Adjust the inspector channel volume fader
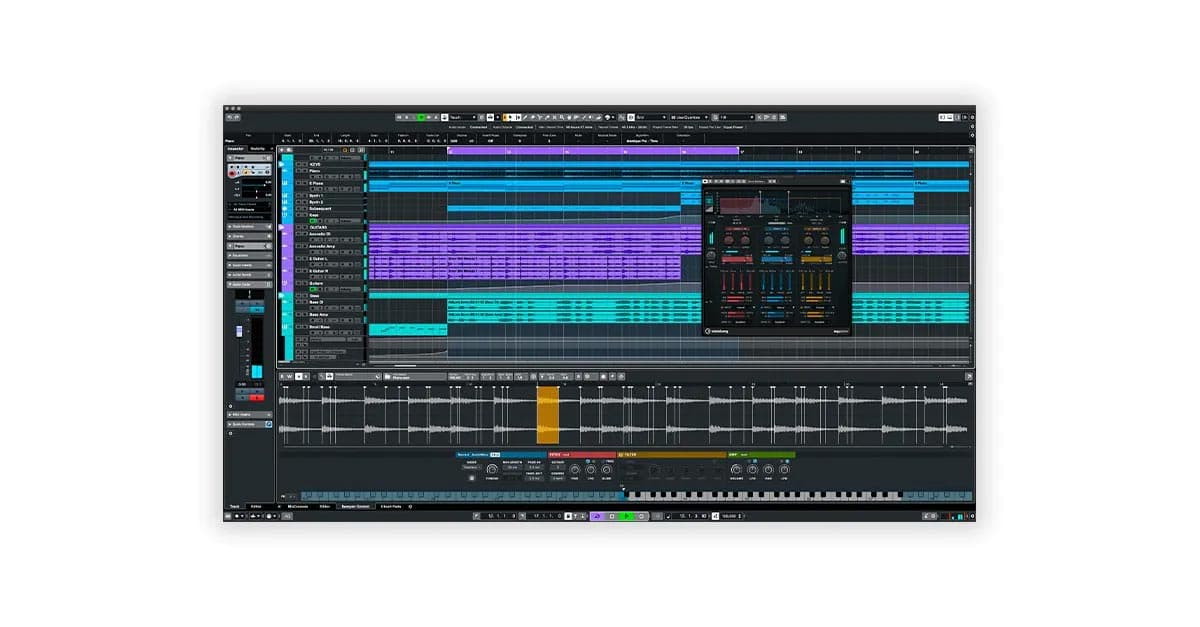 pos(239,331)
